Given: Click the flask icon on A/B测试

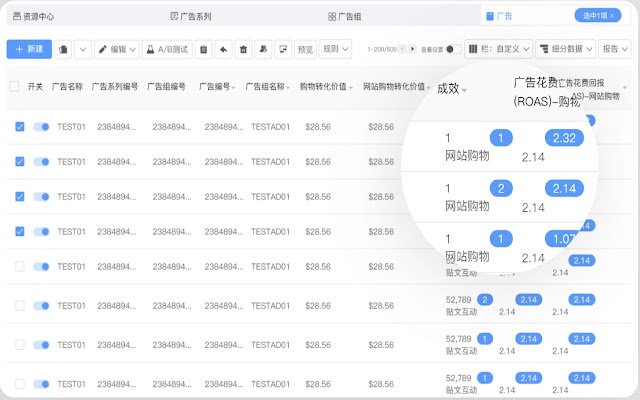Looking at the screenshot, I should (150, 49).
